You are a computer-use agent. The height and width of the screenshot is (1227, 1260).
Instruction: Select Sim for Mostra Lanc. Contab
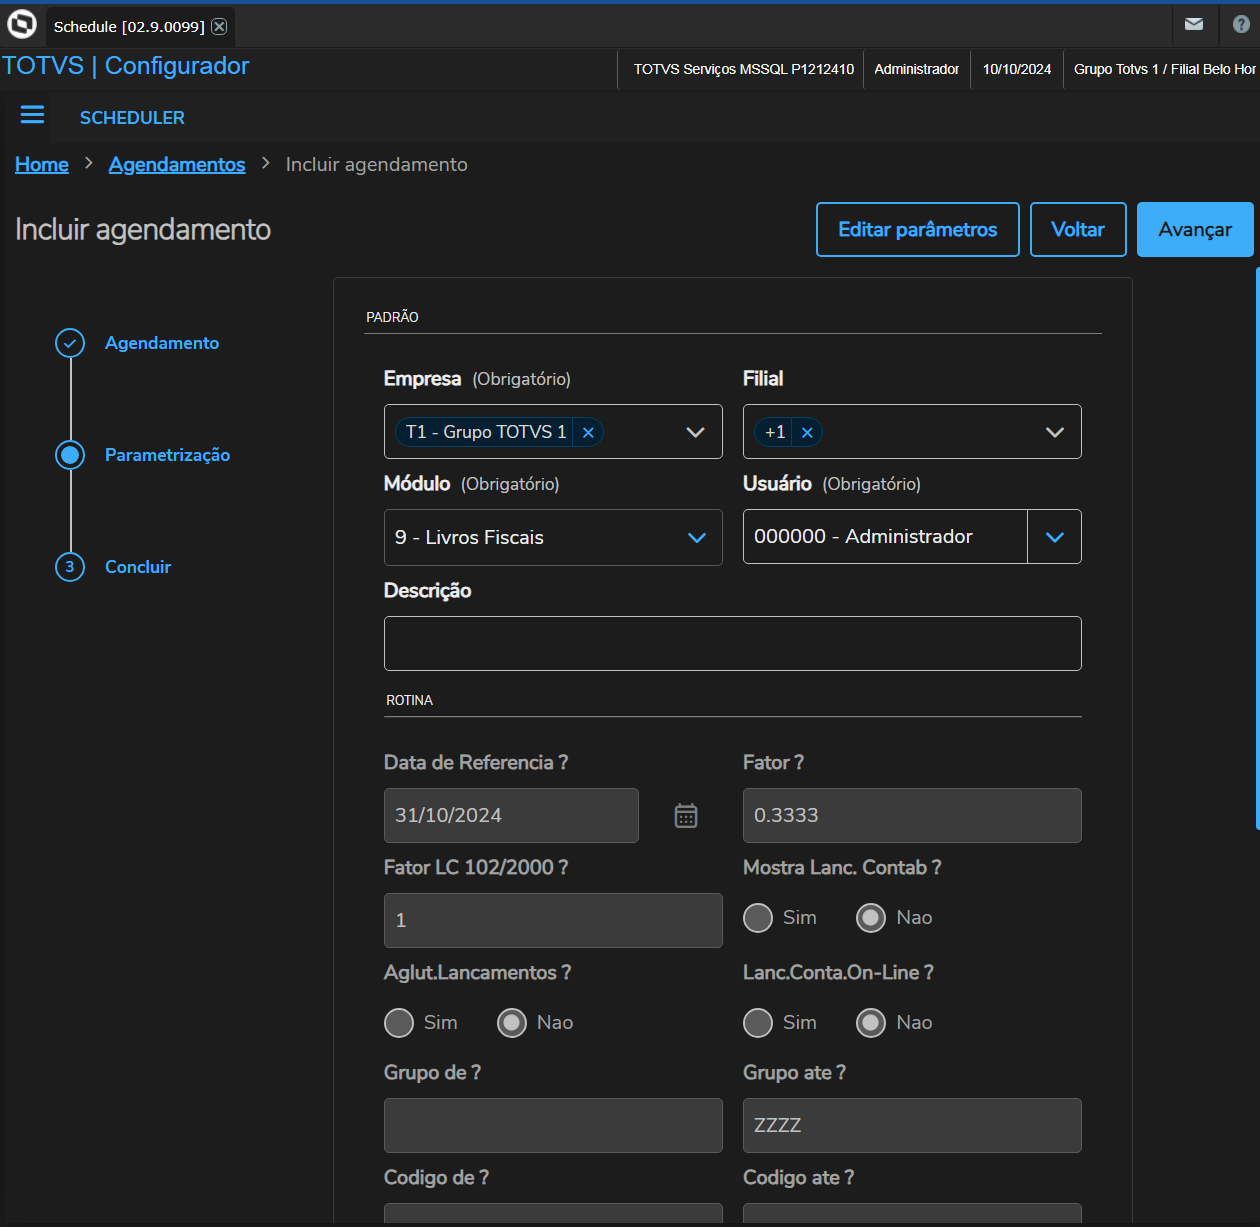(x=758, y=918)
